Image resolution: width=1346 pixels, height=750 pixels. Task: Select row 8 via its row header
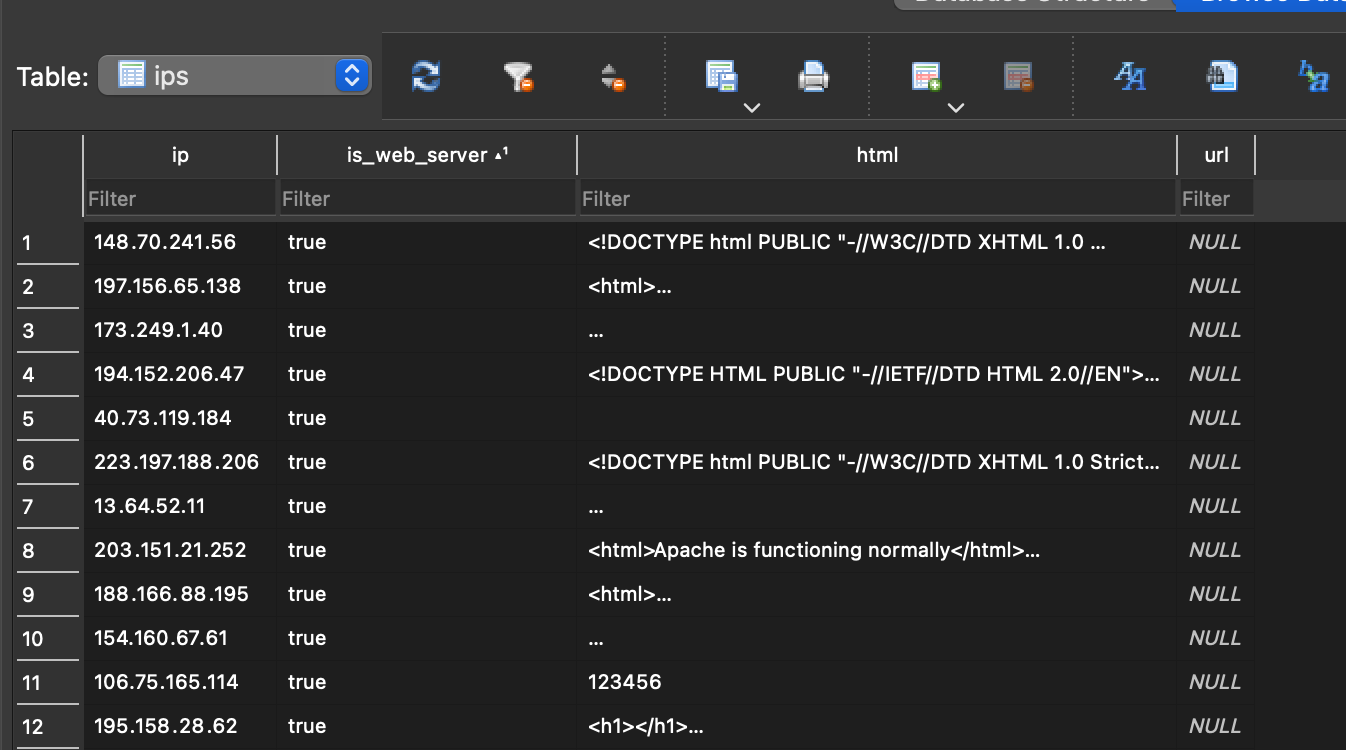click(x=47, y=551)
